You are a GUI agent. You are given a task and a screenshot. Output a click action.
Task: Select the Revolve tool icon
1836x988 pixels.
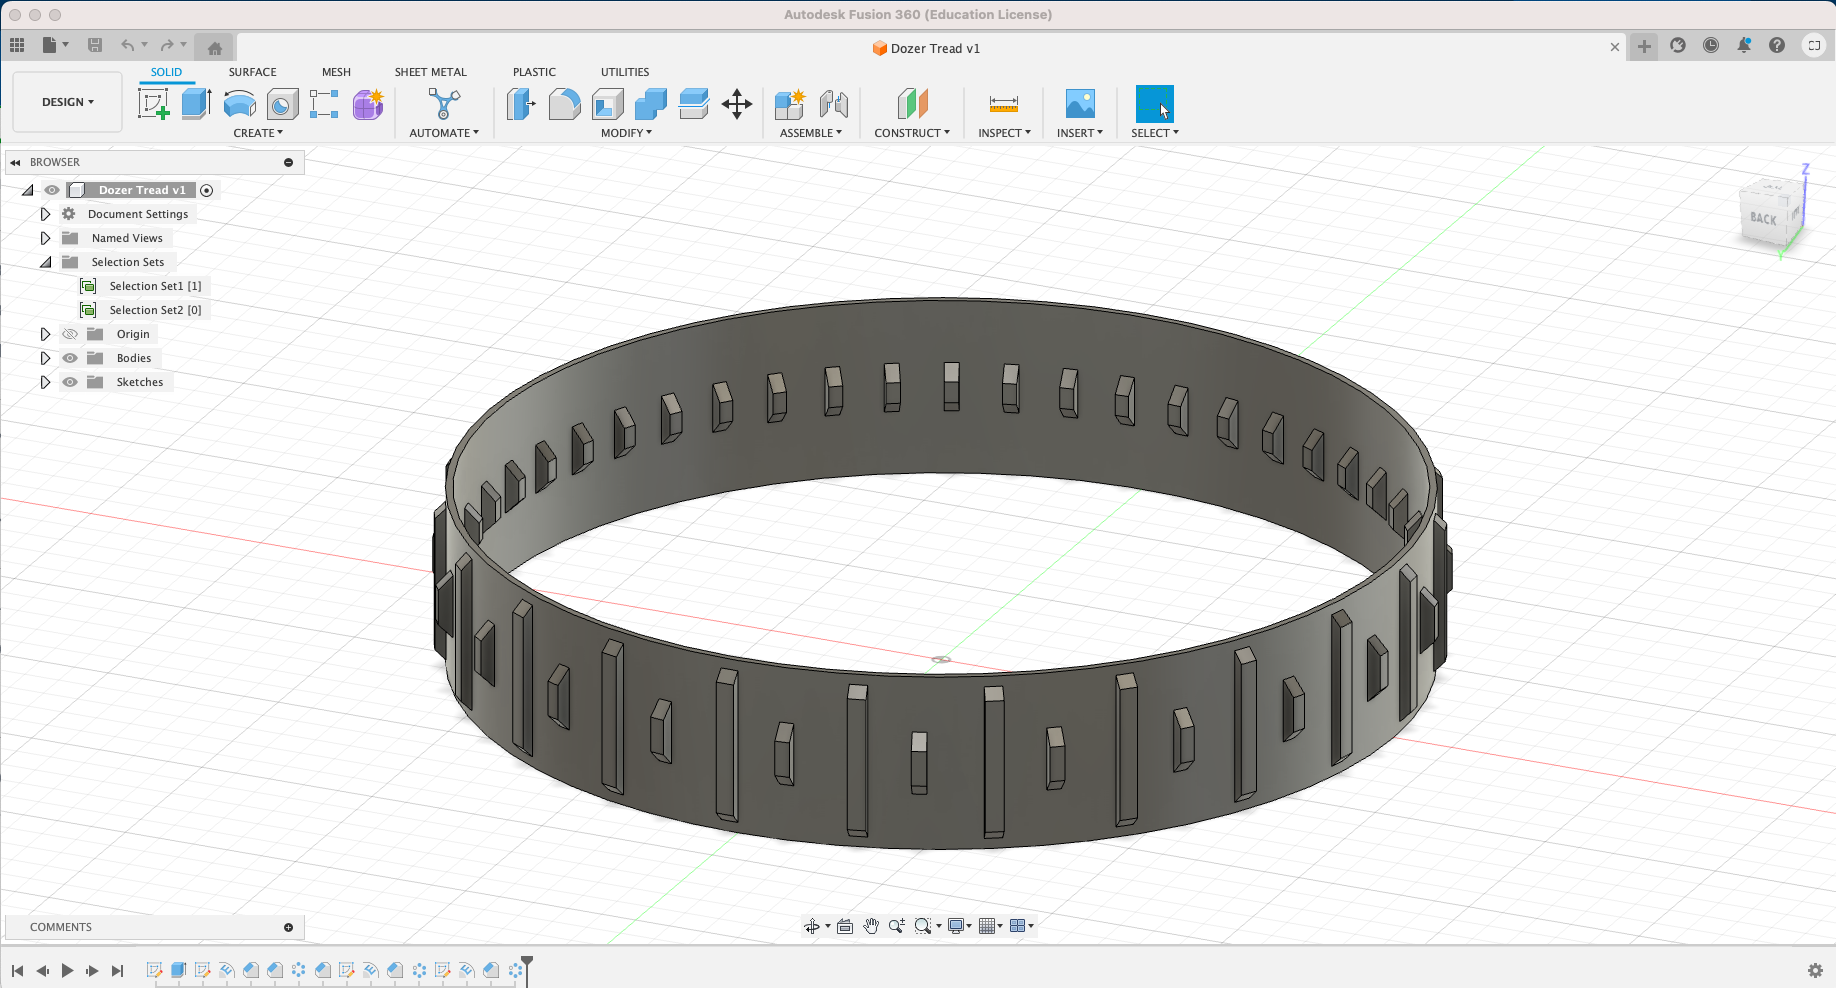point(240,104)
